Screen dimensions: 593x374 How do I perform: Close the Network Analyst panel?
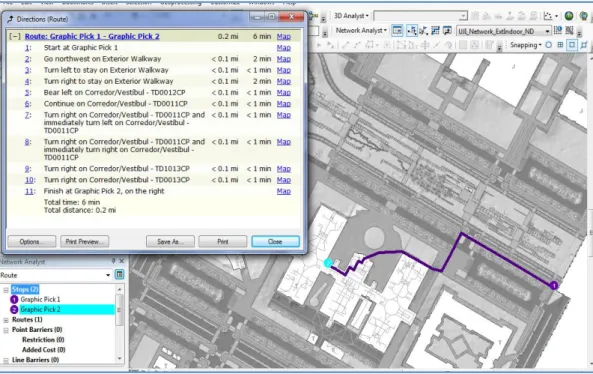121,261
